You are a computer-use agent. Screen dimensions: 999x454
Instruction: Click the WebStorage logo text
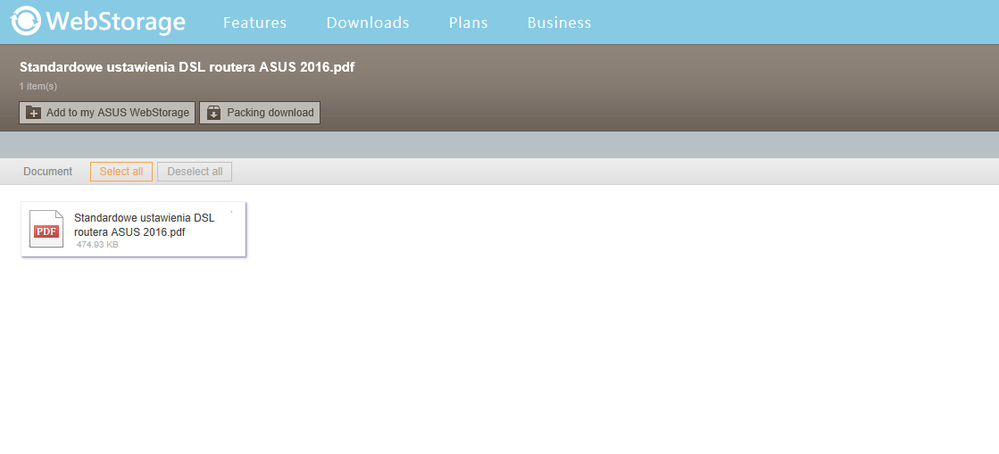(116, 22)
